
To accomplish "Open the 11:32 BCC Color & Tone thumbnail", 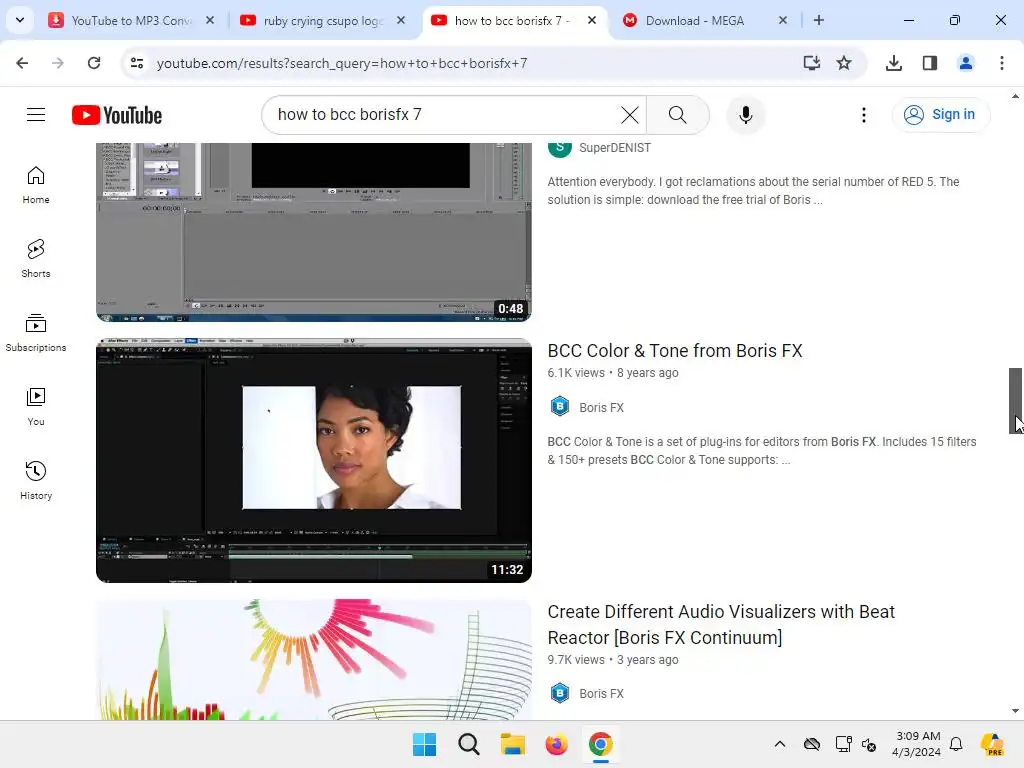I will click(x=313, y=460).
